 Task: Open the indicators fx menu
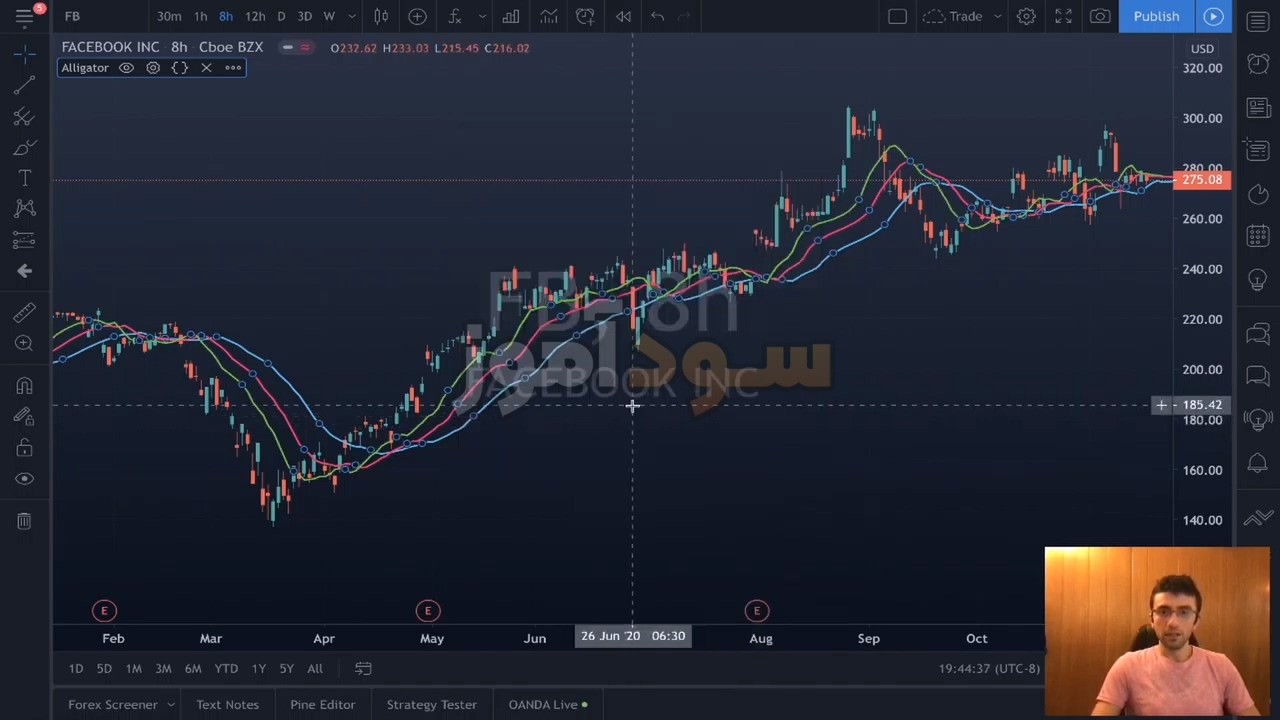pos(455,16)
